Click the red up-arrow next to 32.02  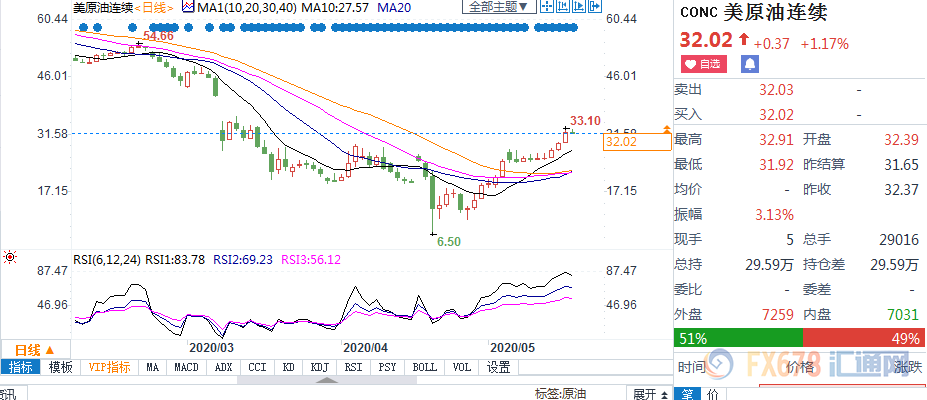tap(743, 41)
